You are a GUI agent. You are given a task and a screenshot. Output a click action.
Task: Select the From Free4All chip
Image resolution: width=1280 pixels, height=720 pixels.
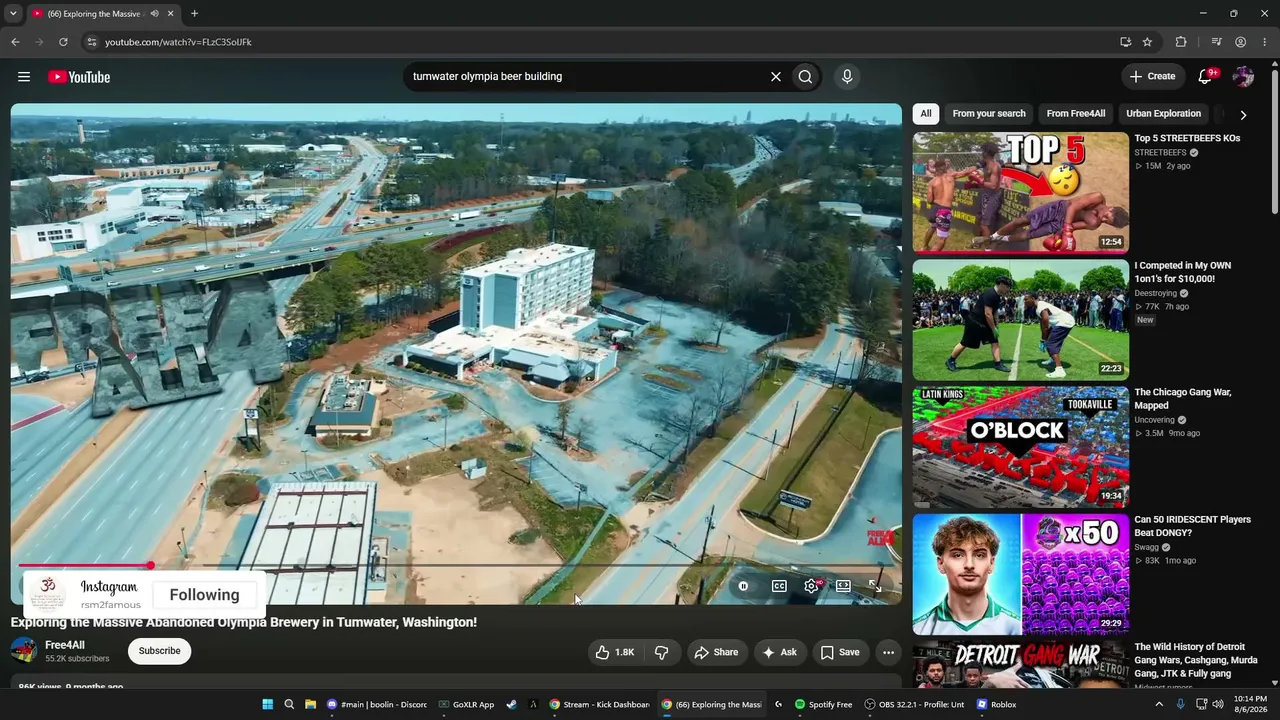coord(1076,114)
